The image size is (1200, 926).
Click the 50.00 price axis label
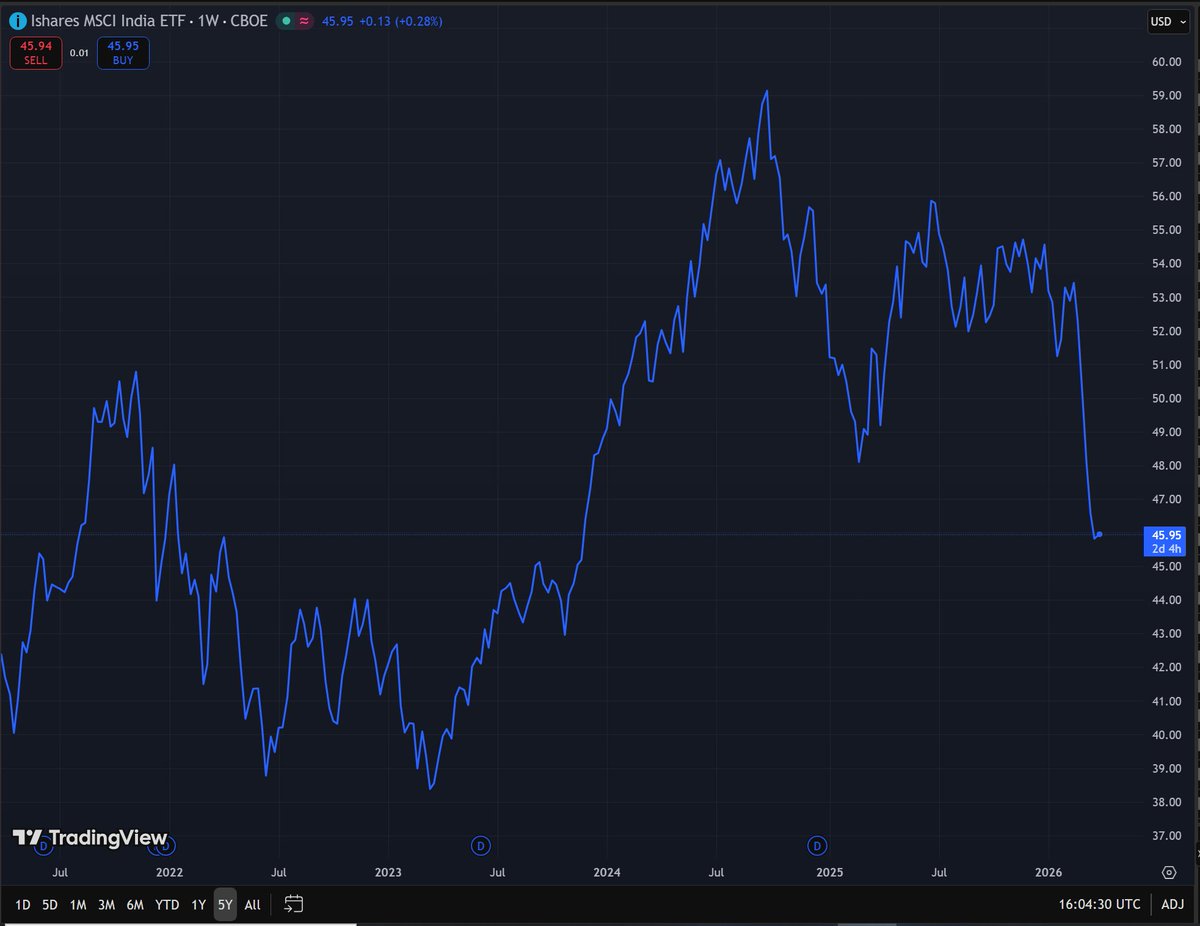pyautogui.click(x=1168, y=398)
